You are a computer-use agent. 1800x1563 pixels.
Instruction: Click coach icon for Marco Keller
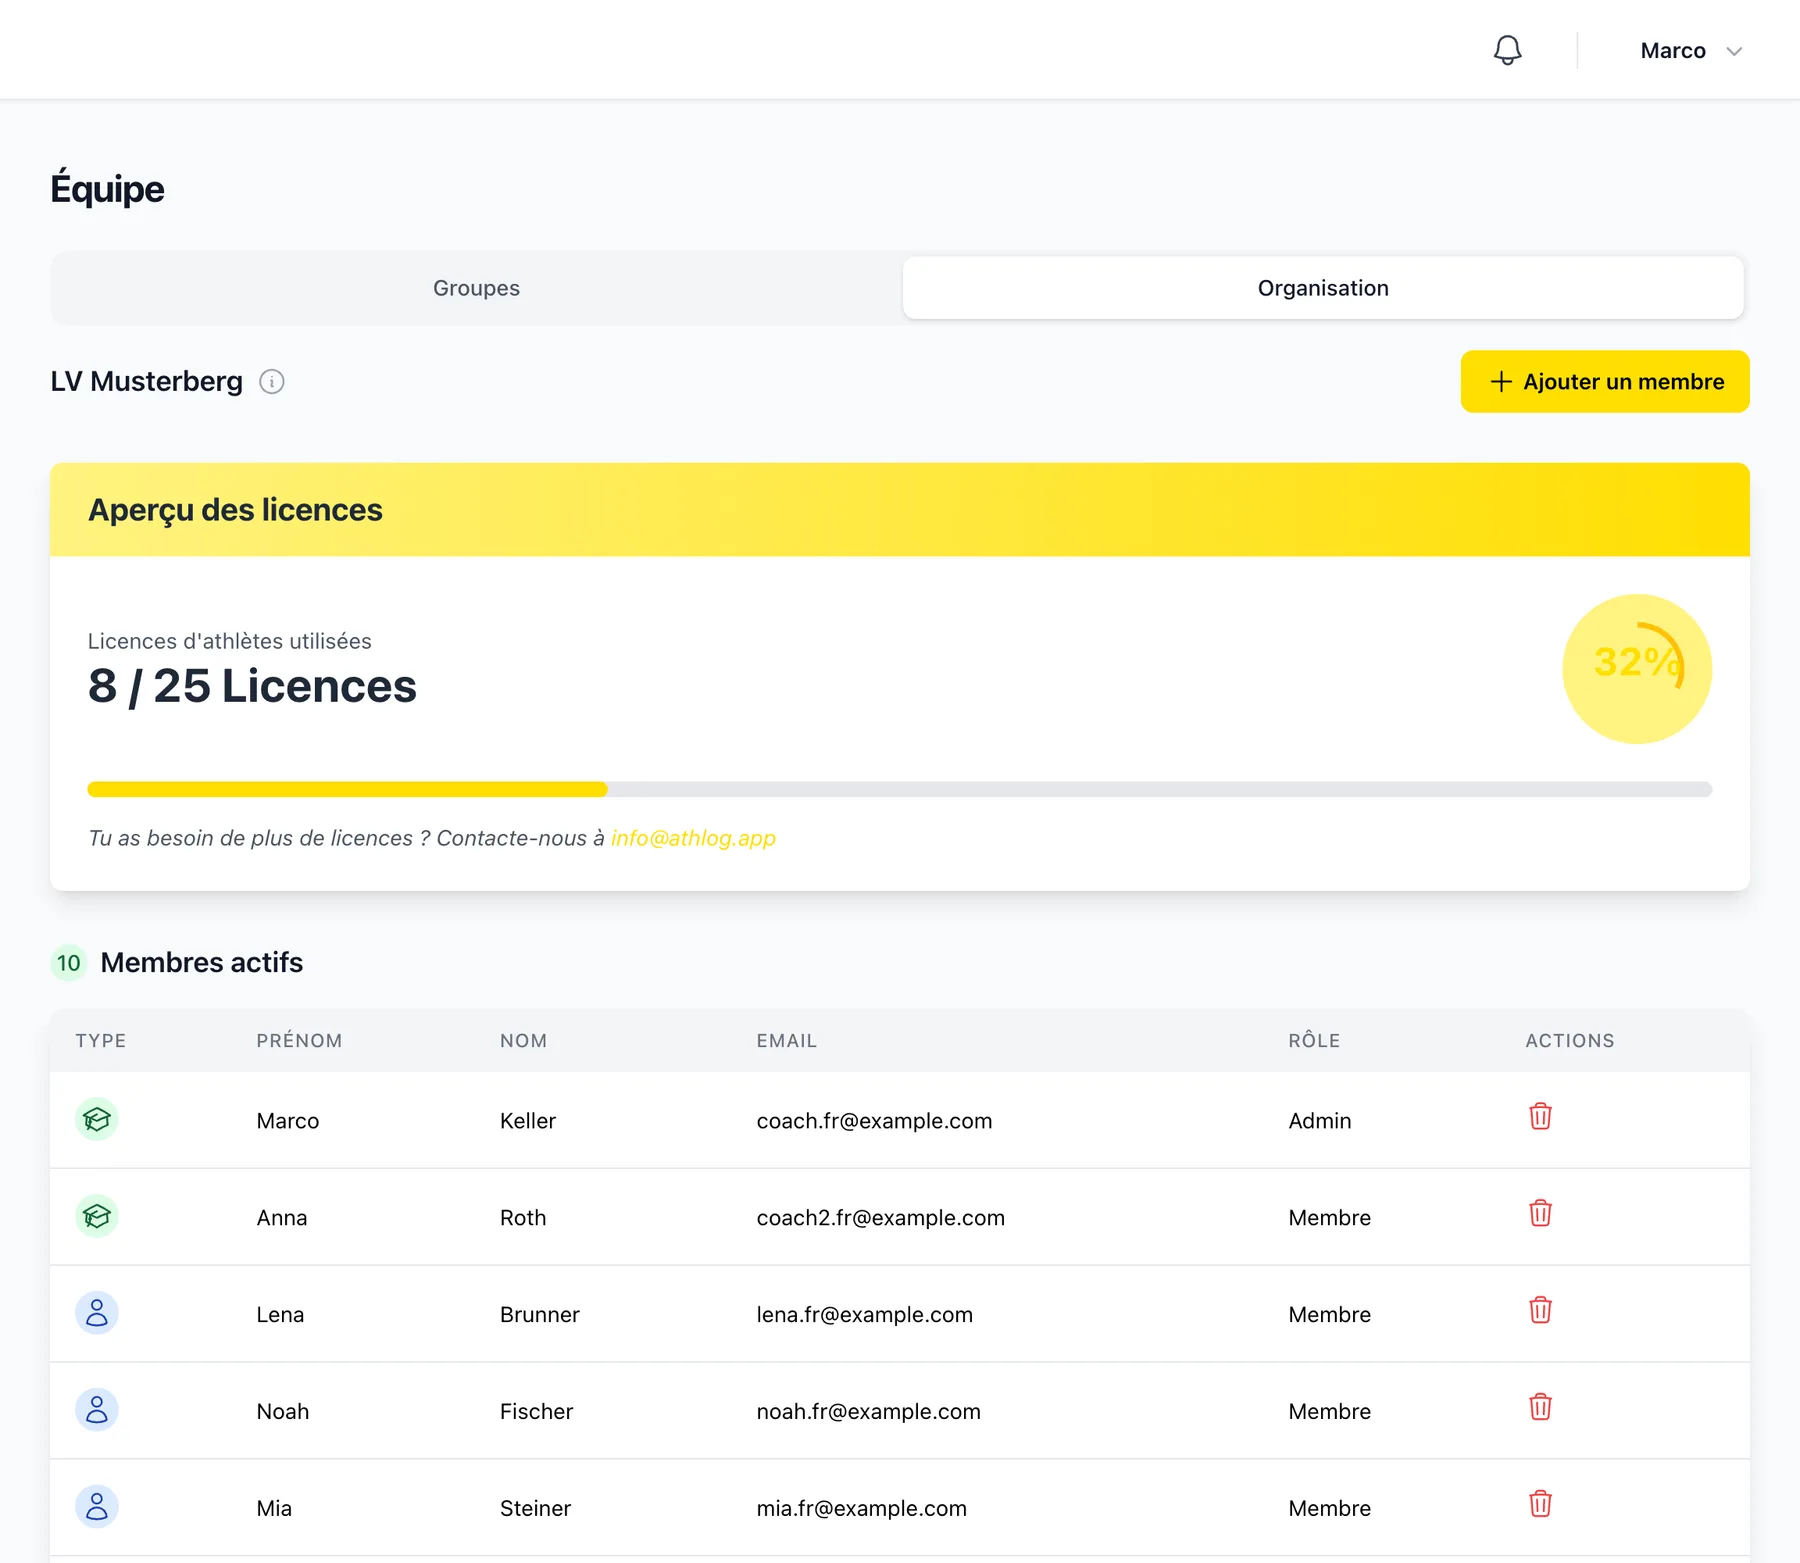tap(97, 1119)
